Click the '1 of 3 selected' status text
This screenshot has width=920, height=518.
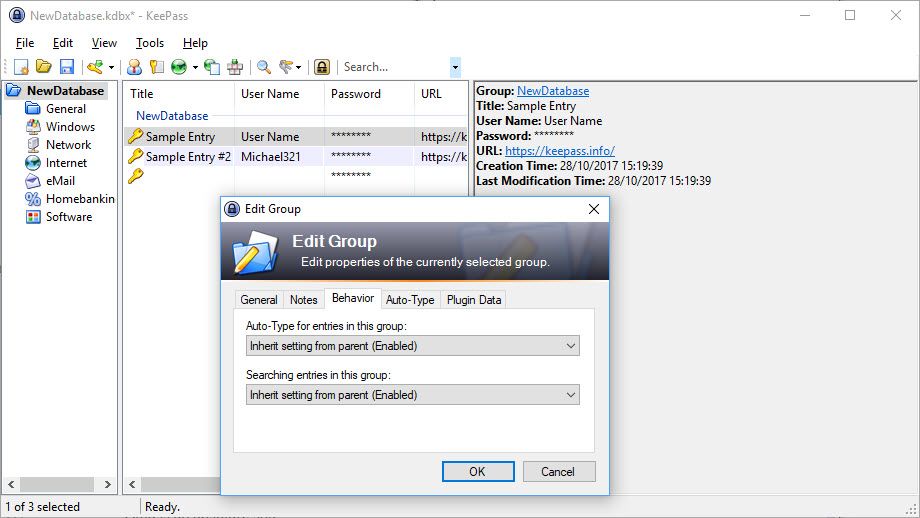pyautogui.click(x=43, y=507)
